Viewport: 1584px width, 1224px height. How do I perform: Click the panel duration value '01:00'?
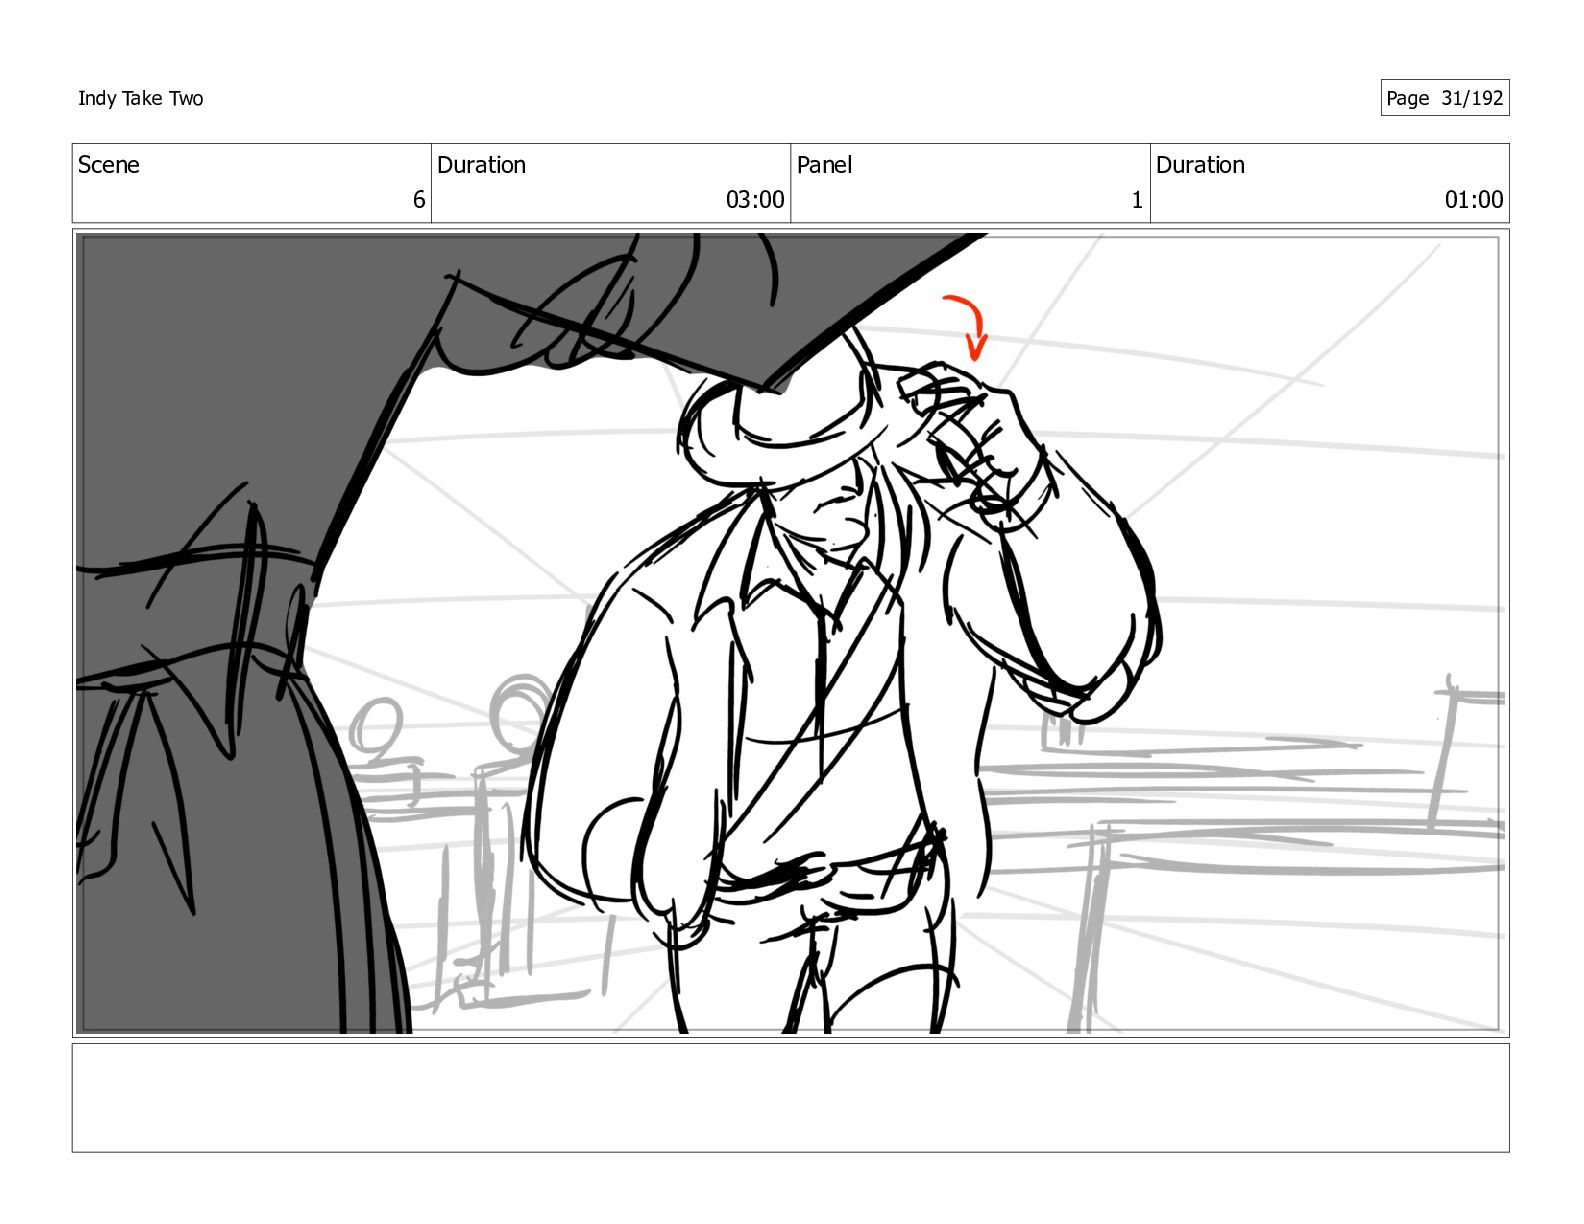(x=1473, y=200)
